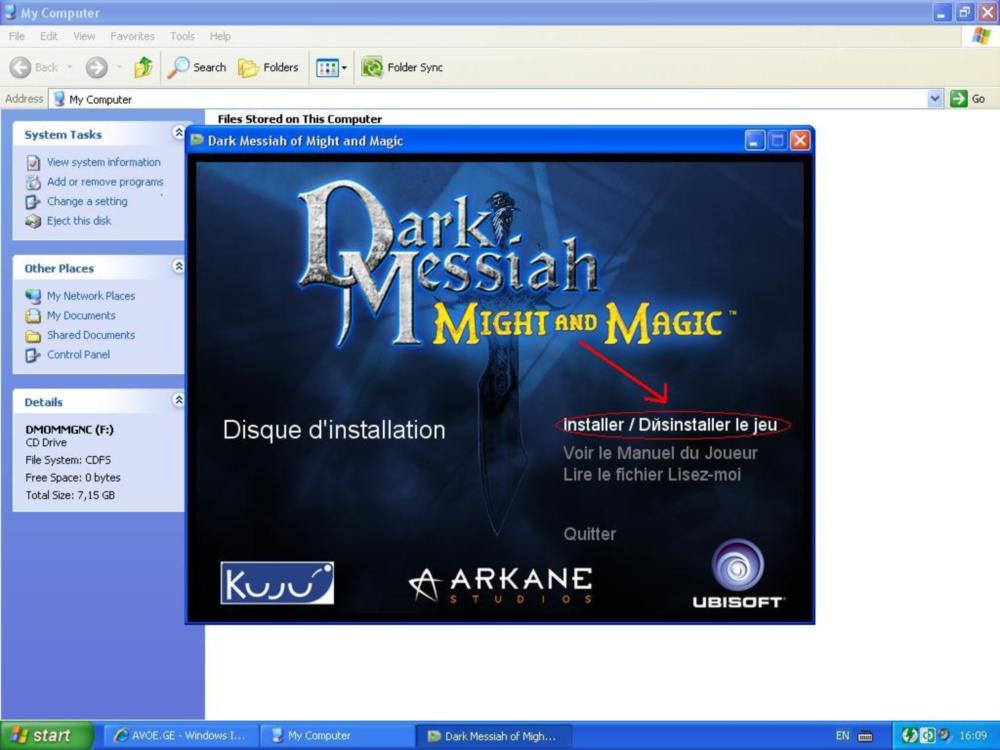Click the Eject this disk icon
The width and height of the screenshot is (1000, 750).
pos(33,221)
